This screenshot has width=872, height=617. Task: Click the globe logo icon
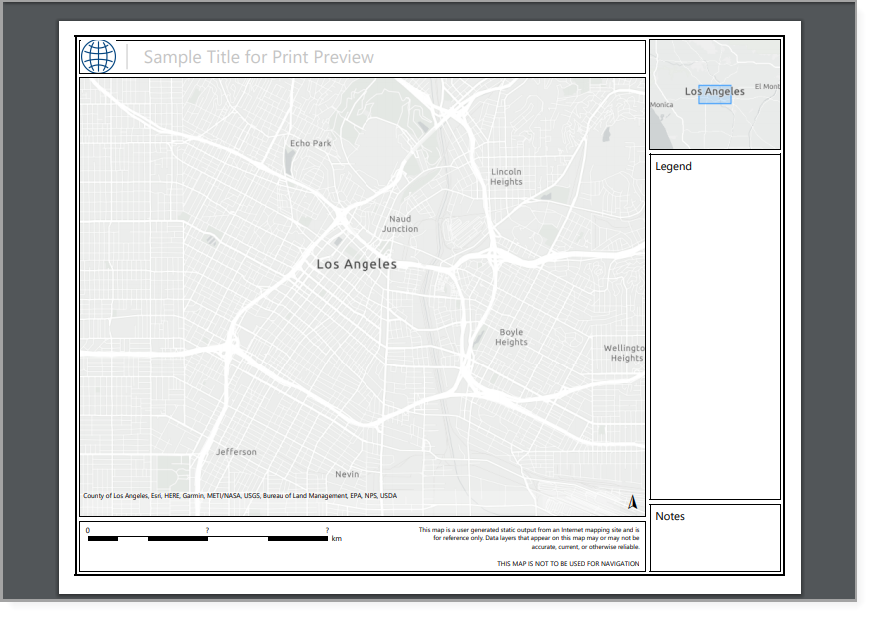point(99,57)
